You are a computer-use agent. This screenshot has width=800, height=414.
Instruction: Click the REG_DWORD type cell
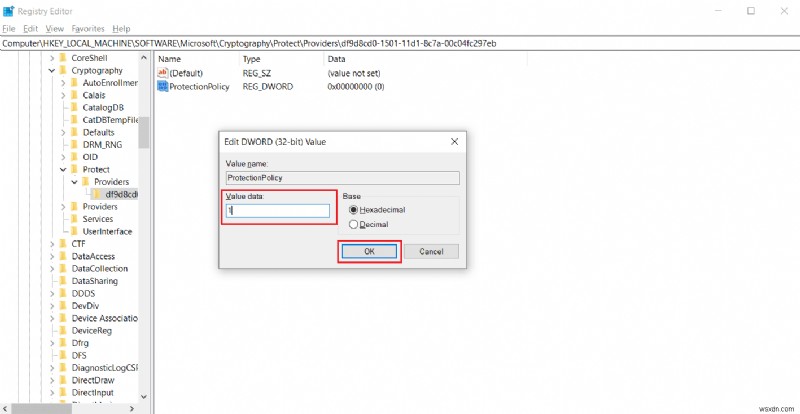pyautogui.click(x=268, y=87)
